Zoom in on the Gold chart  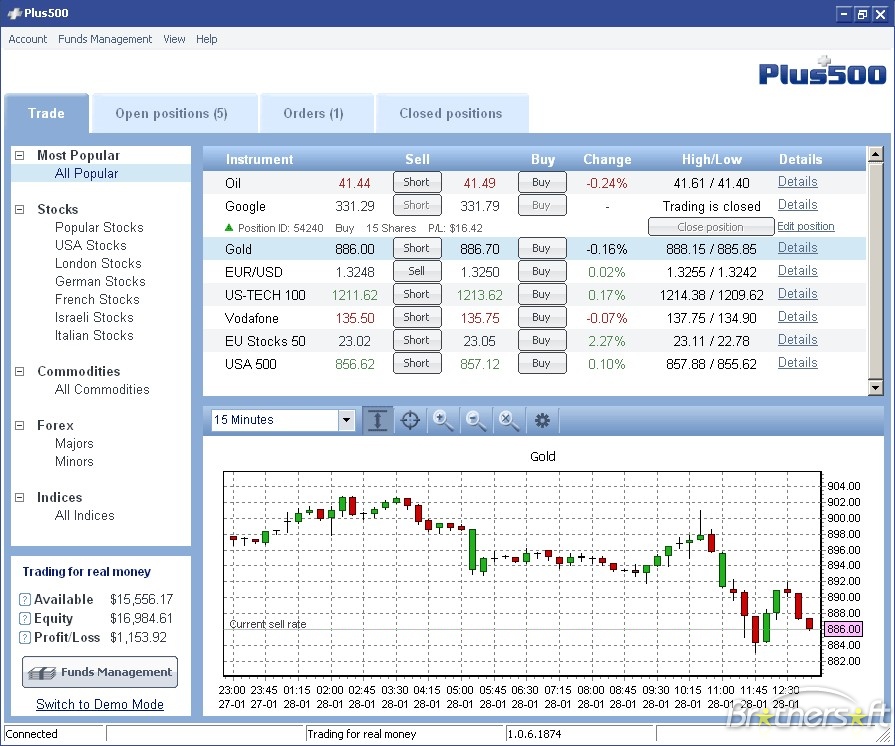click(443, 420)
